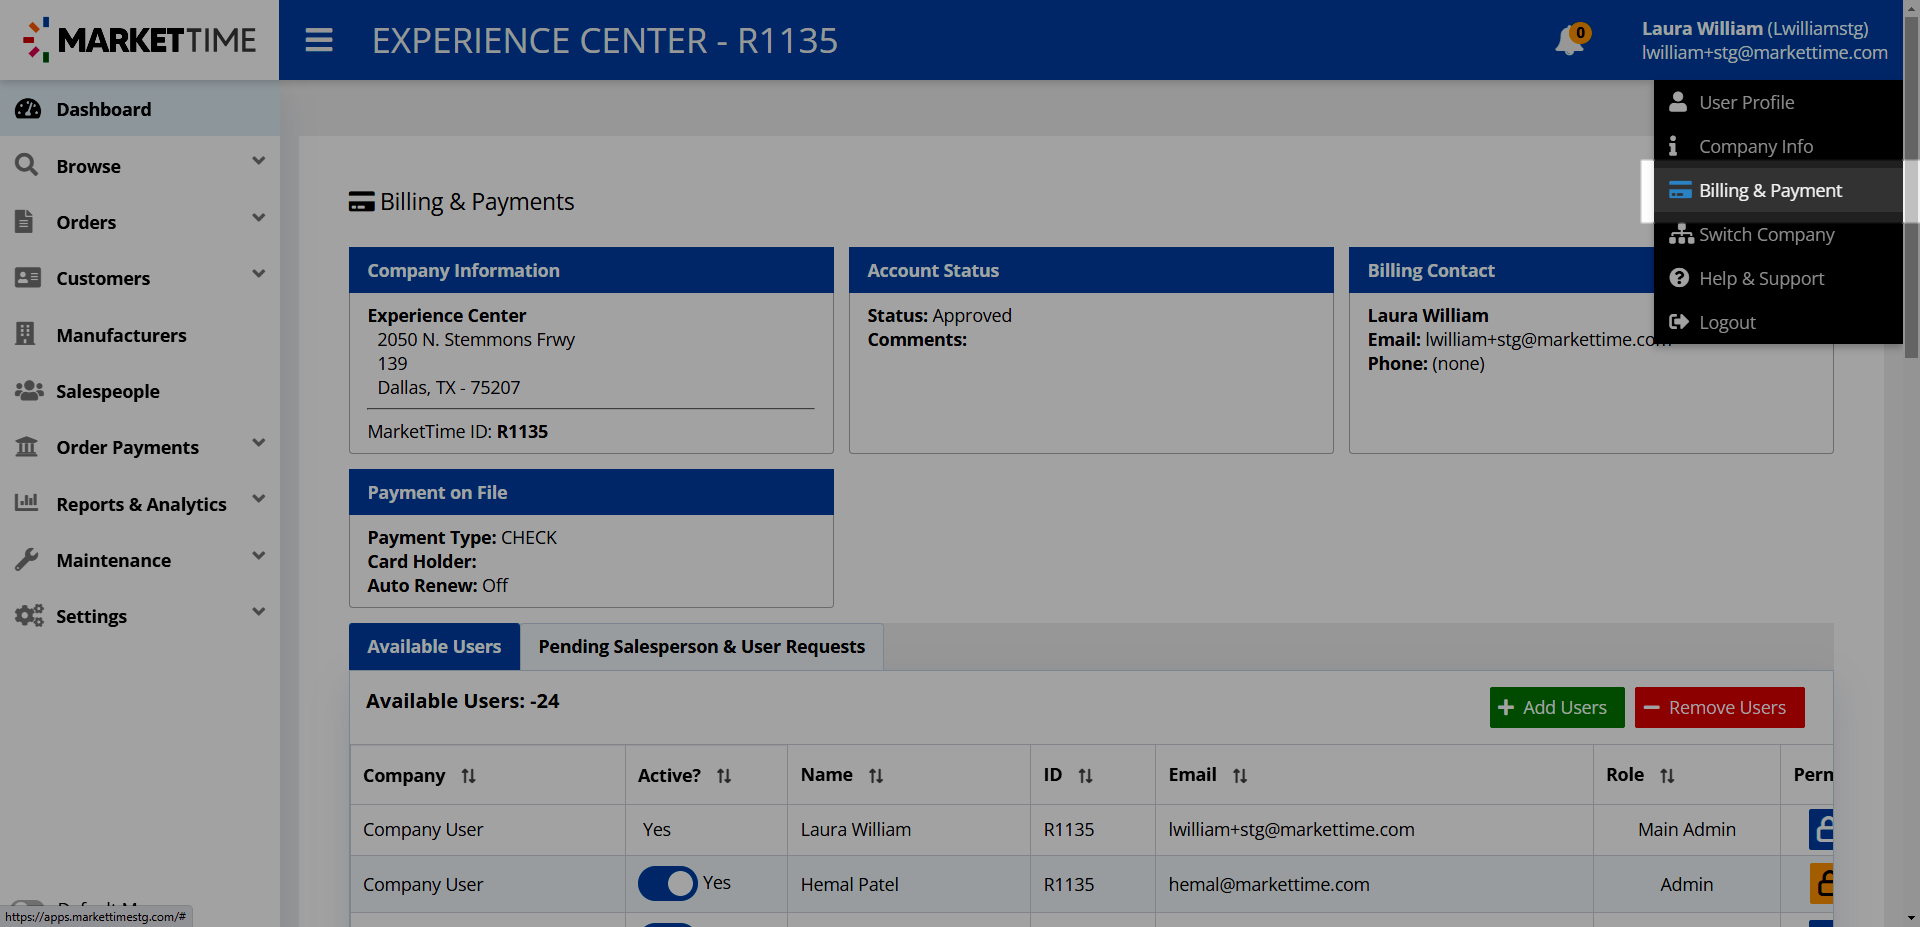Click the blue lock icon for Laura William
The width and height of the screenshot is (1920, 927).
coord(1822,830)
